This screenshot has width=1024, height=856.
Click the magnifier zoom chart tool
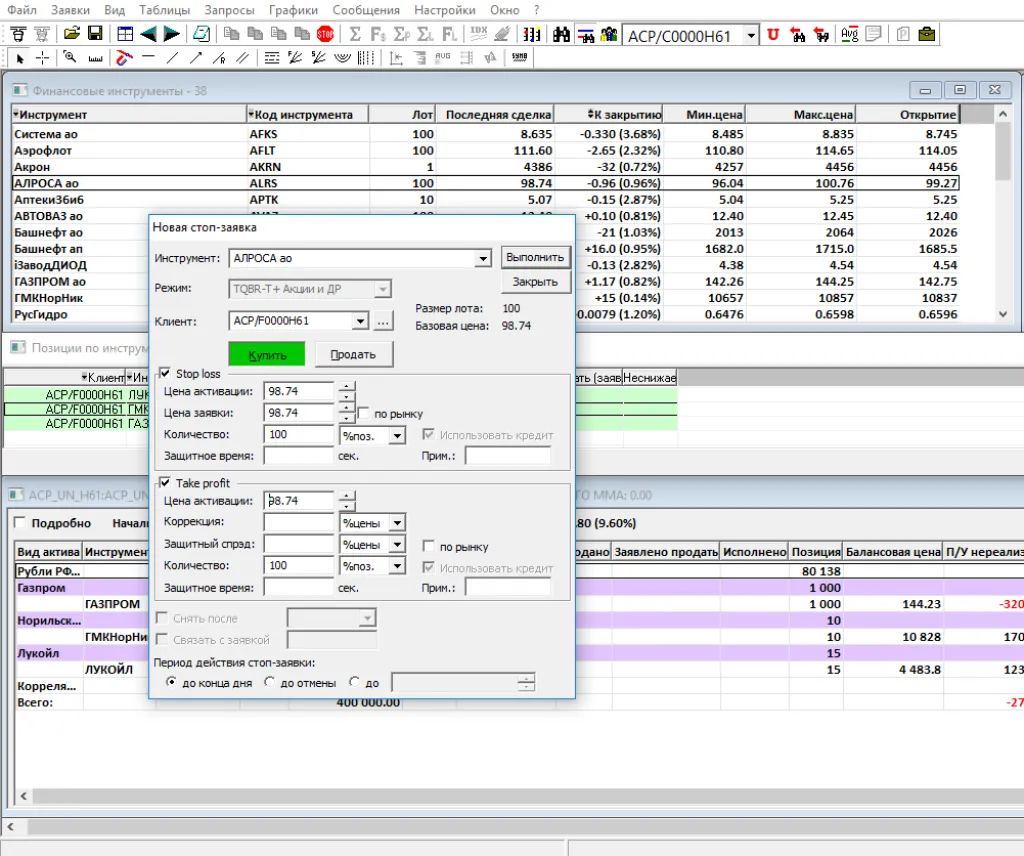[71, 57]
